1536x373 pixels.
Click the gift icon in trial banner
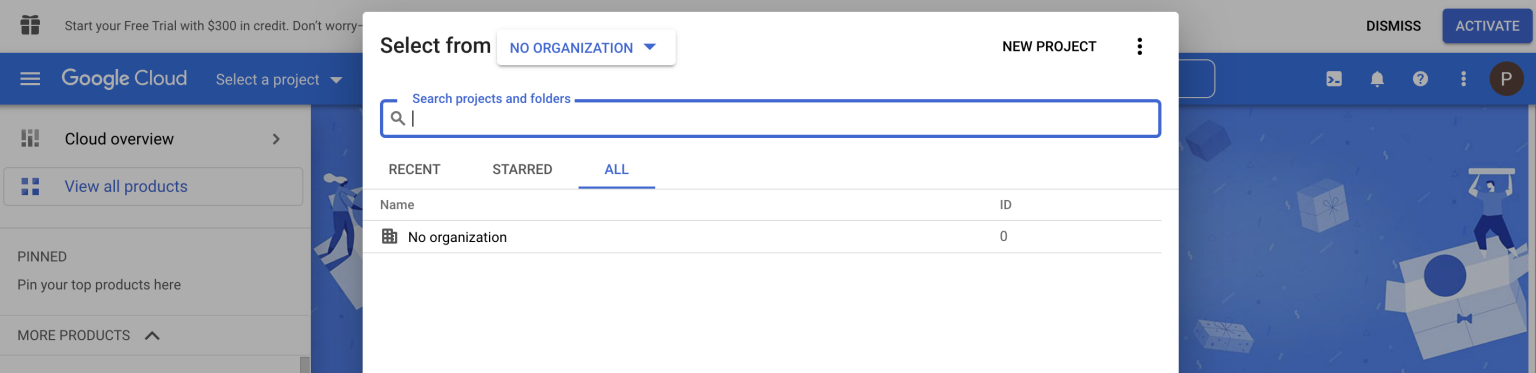tap(30, 25)
